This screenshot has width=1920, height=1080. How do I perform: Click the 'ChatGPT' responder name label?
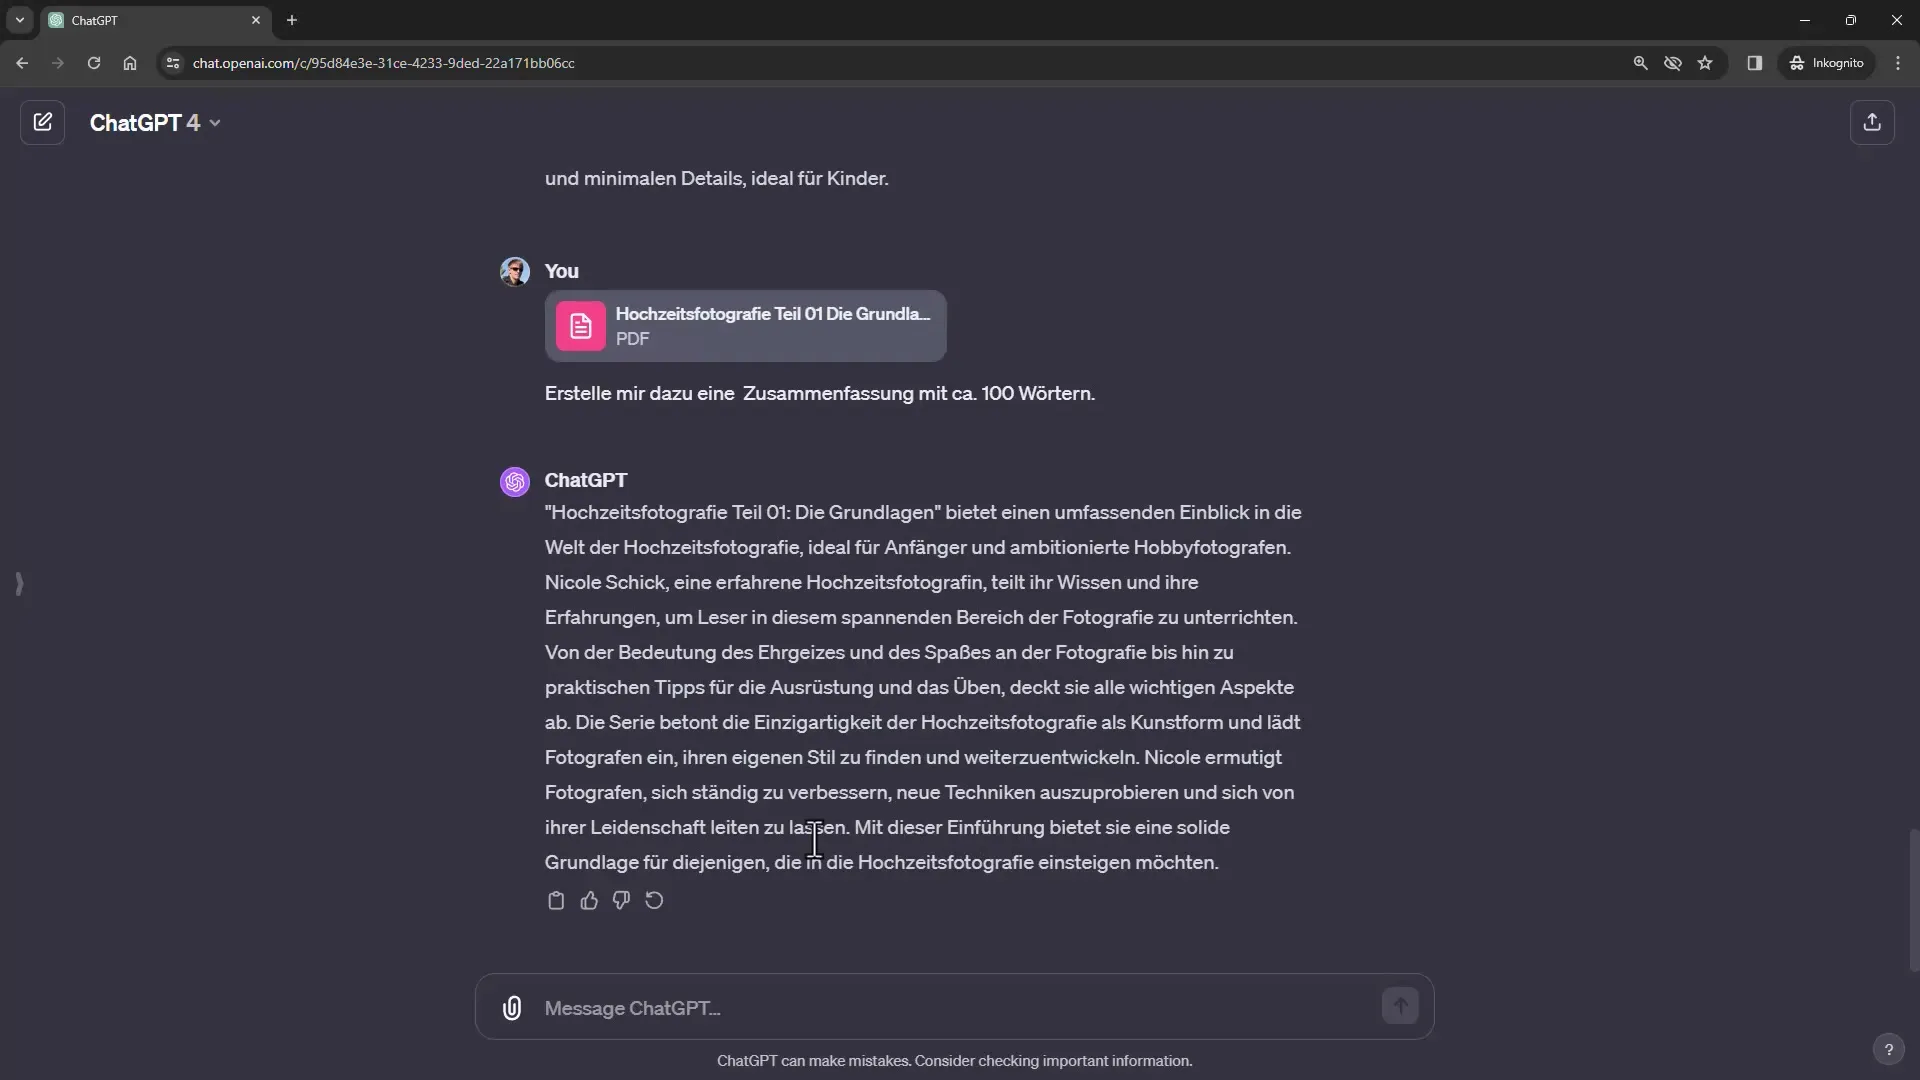click(586, 480)
